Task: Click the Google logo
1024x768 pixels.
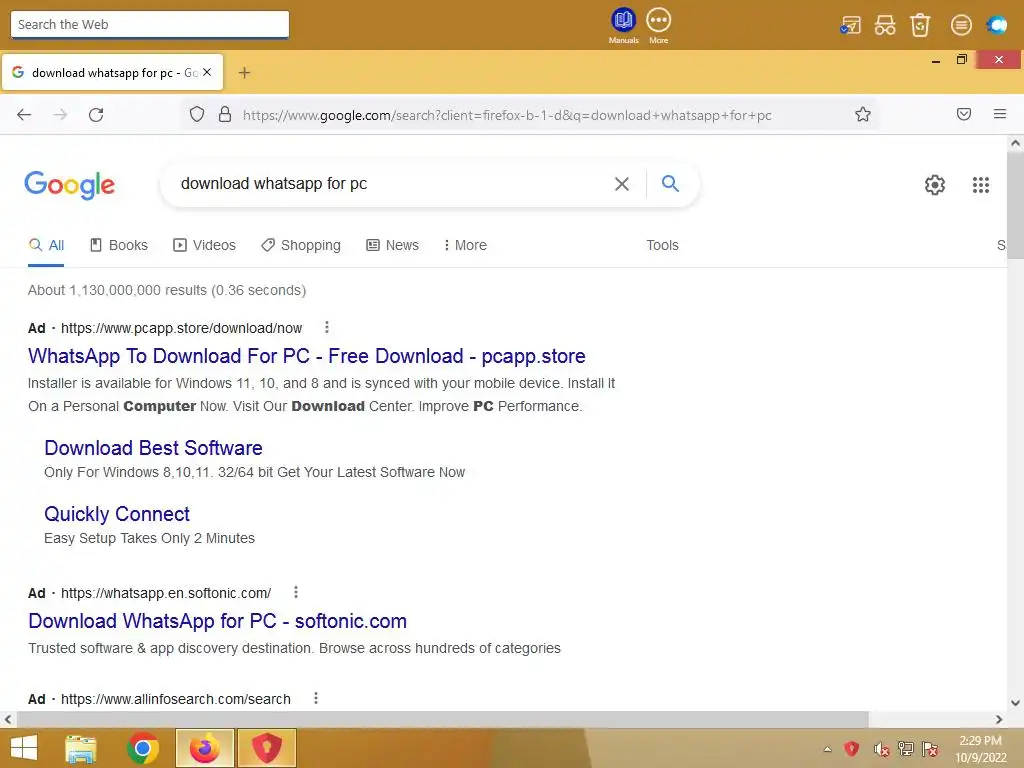Action: (x=69, y=185)
